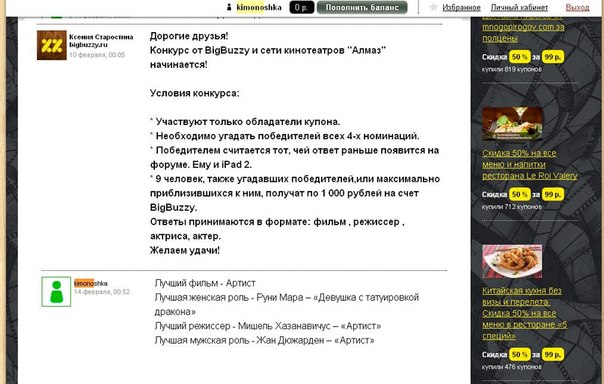The width and height of the screenshot is (604, 384).
Task: Click the 99 р. badge above купили 476 купонов
Action: tap(553, 355)
